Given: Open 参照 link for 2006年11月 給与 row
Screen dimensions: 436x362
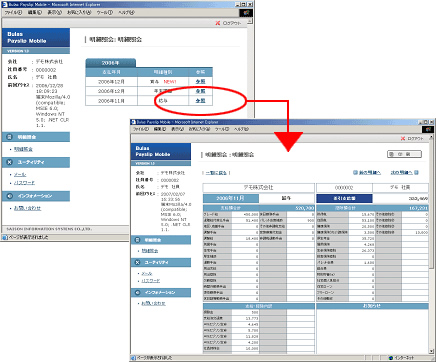Looking at the screenshot, I should click(x=200, y=101).
